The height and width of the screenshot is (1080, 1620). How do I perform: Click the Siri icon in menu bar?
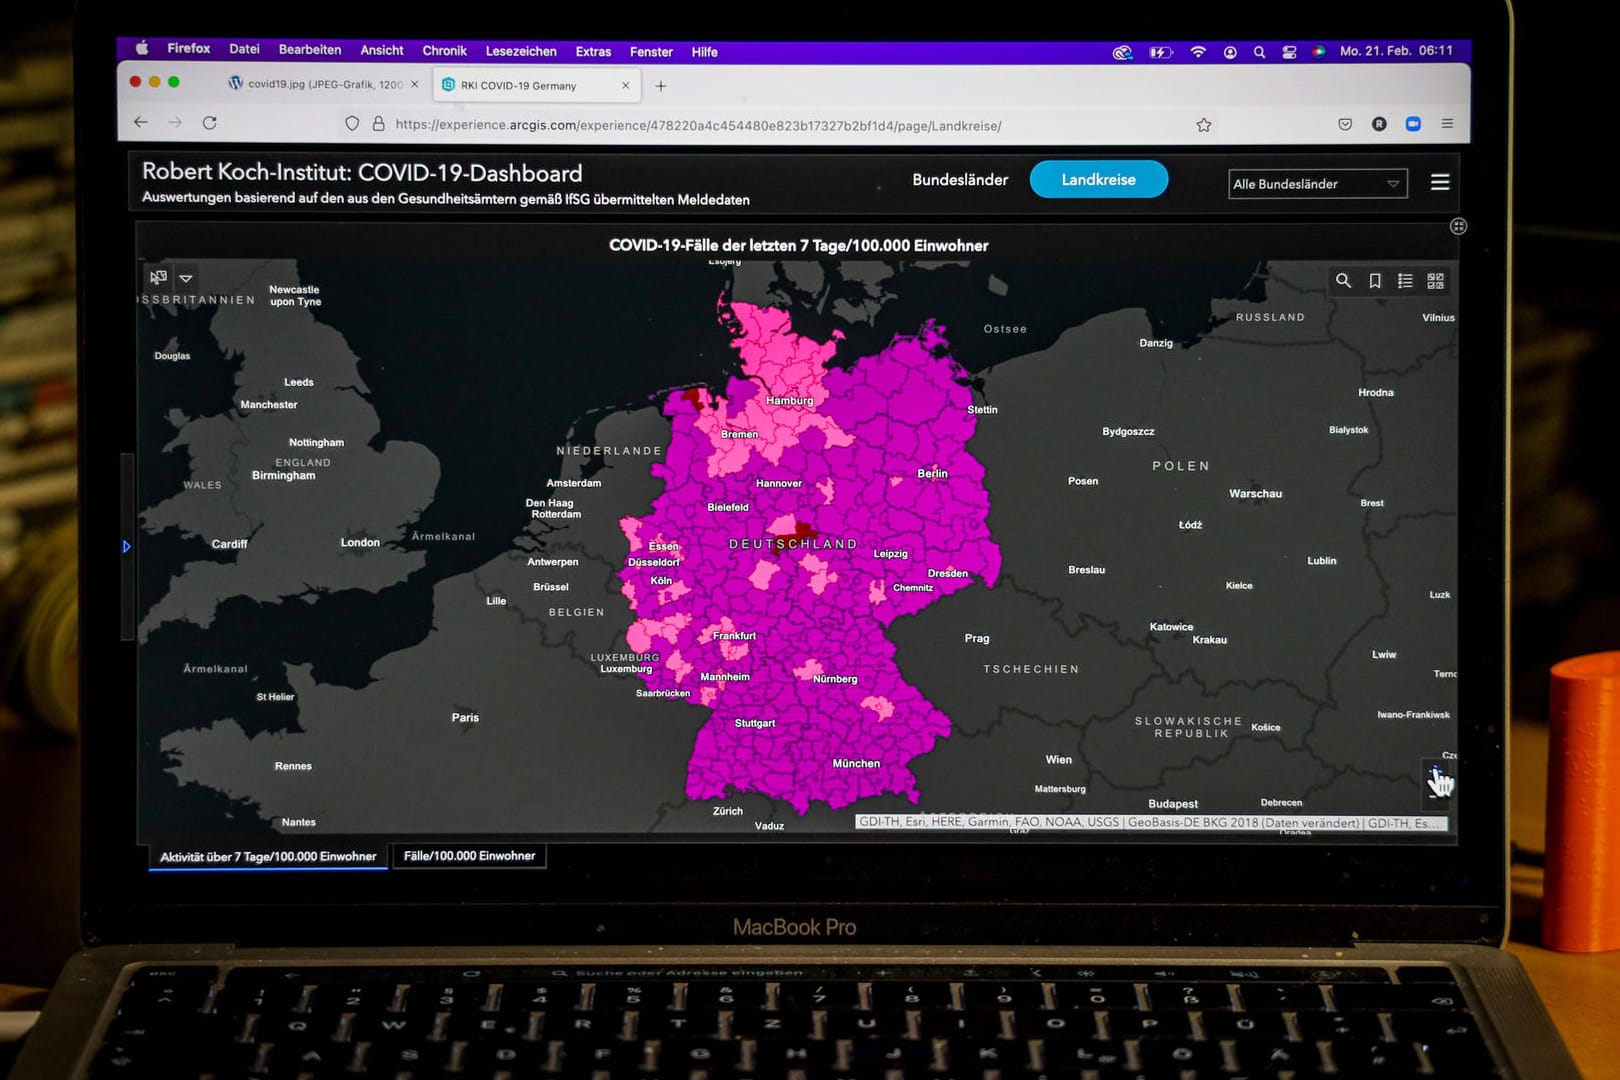point(1319,51)
